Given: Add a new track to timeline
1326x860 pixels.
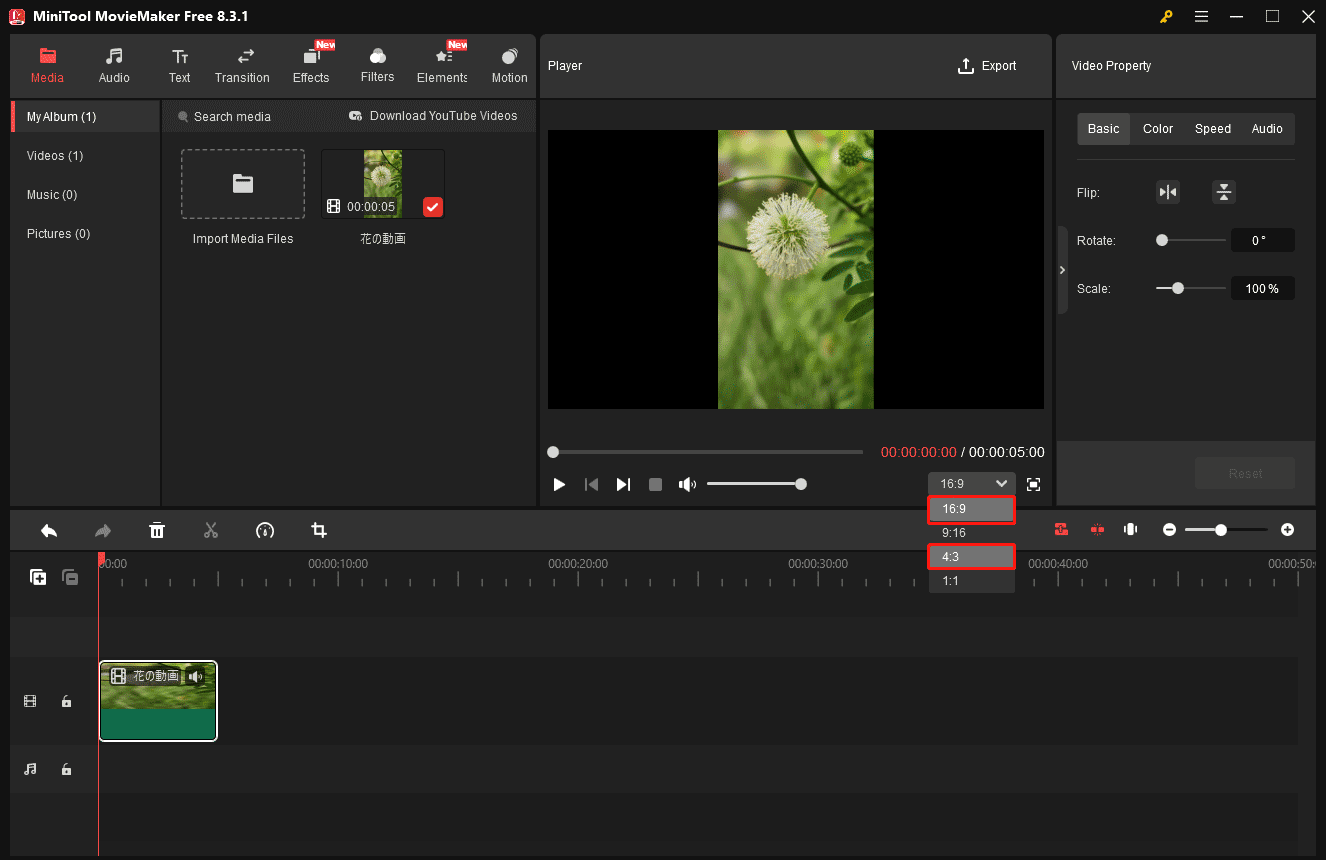Looking at the screenshot, I should (x=38, y=577).
